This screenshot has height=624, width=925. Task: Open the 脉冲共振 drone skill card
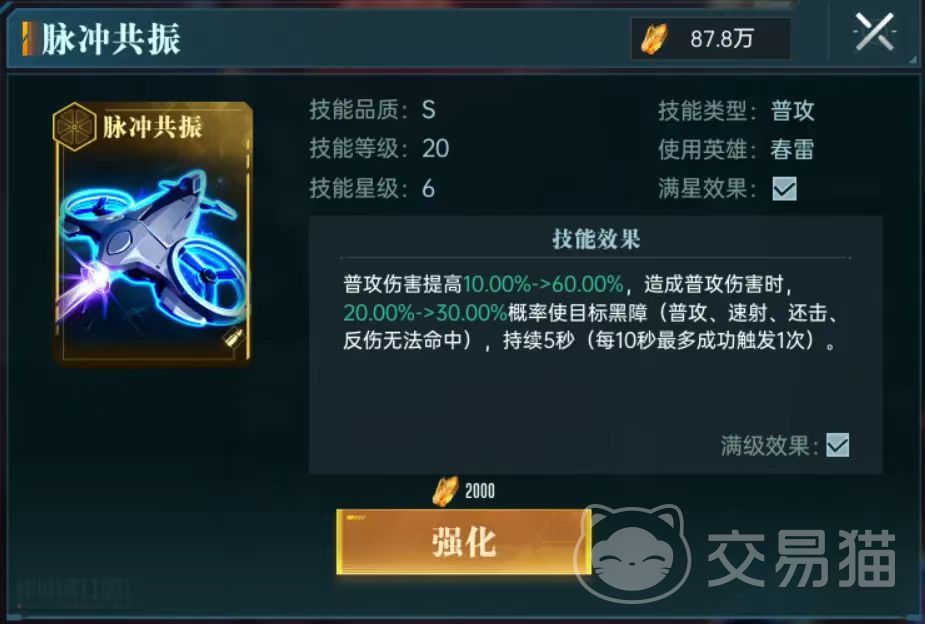(x=153, y=233)
